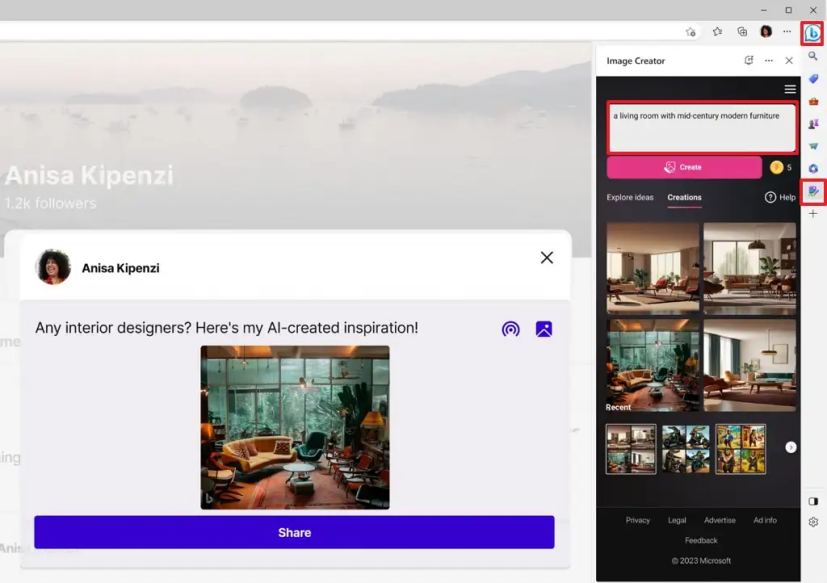Click the living room prompt text field
This screenshot has width=827, height=583.
tap(701, 124)
